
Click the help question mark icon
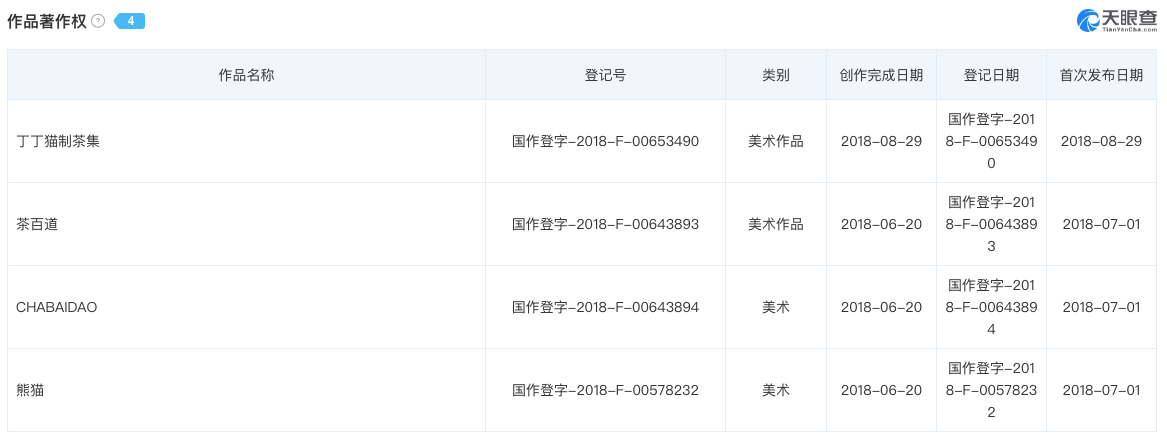[98, 21]
